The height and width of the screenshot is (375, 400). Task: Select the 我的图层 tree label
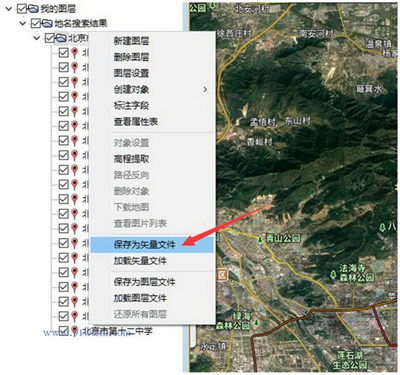coord(58,8)
